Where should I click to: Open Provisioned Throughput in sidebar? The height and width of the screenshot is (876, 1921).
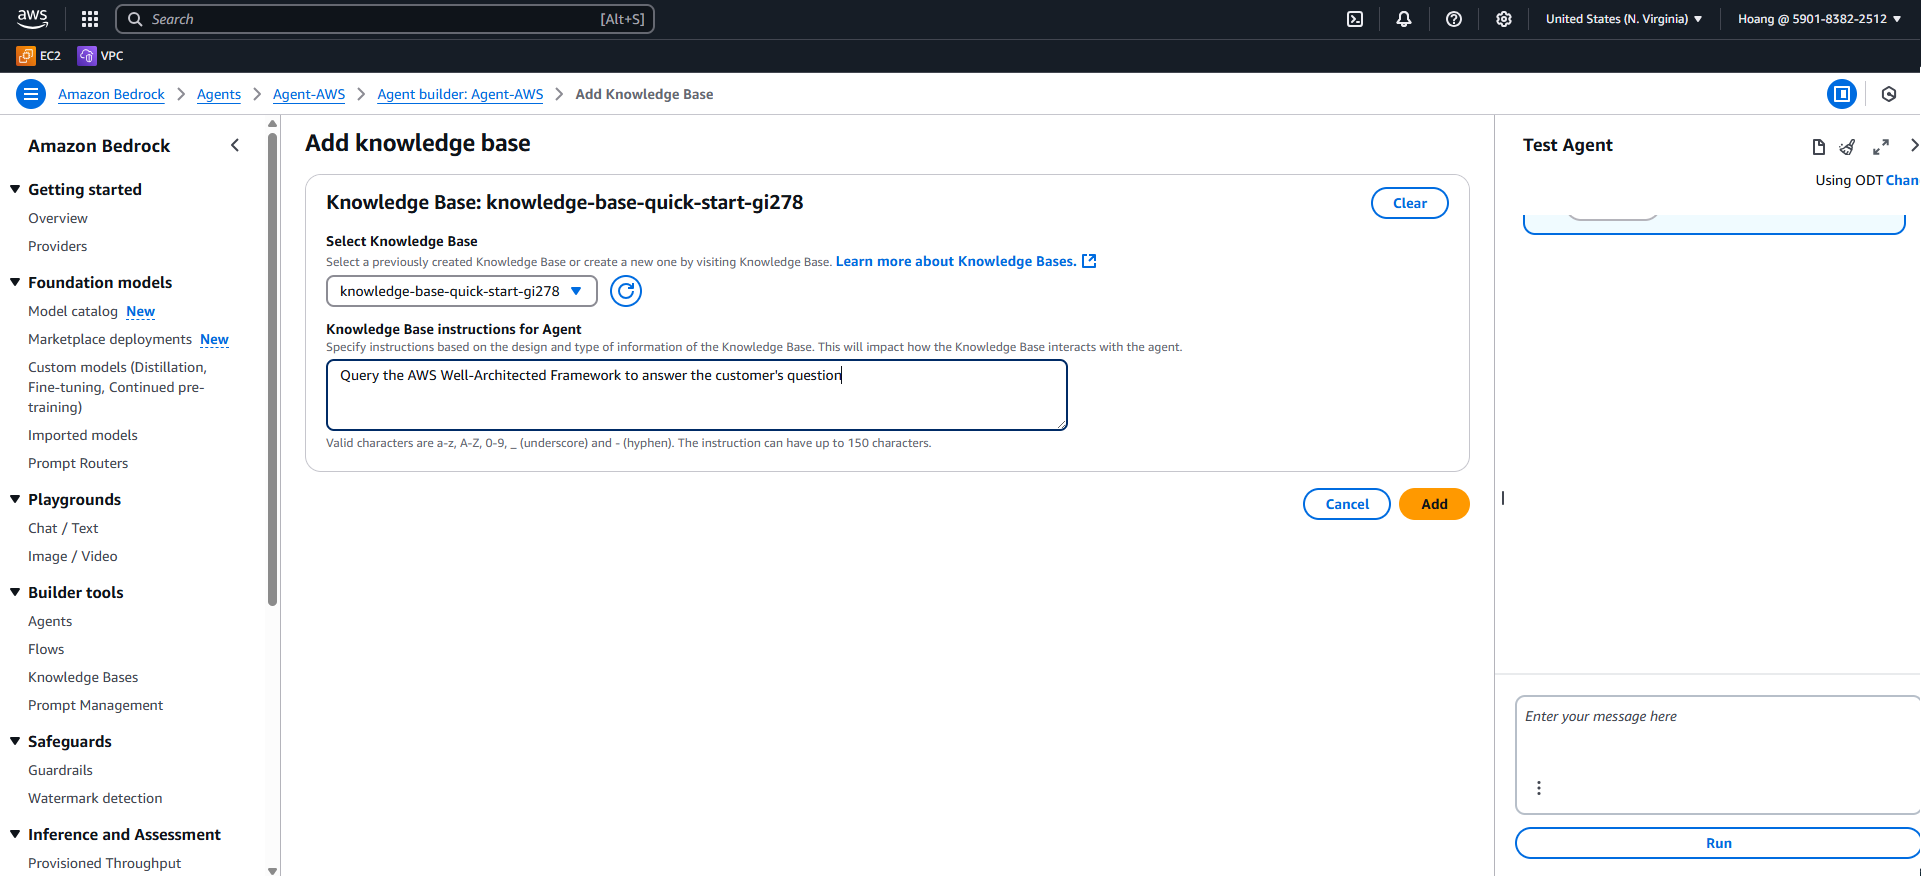point(105,863)
